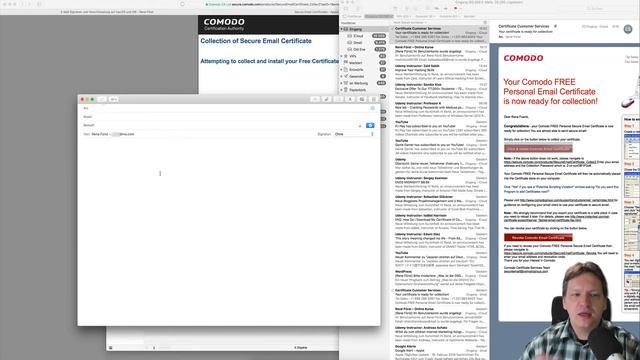
Task: Open Rene Fürst Online Kurse message
Action: tap(440, 53)
